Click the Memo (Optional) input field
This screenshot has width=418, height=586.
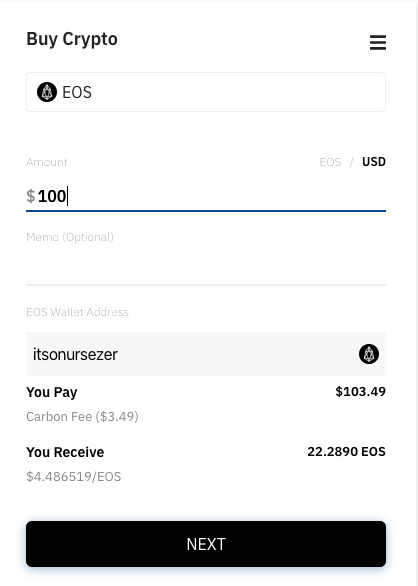point(206,266)
